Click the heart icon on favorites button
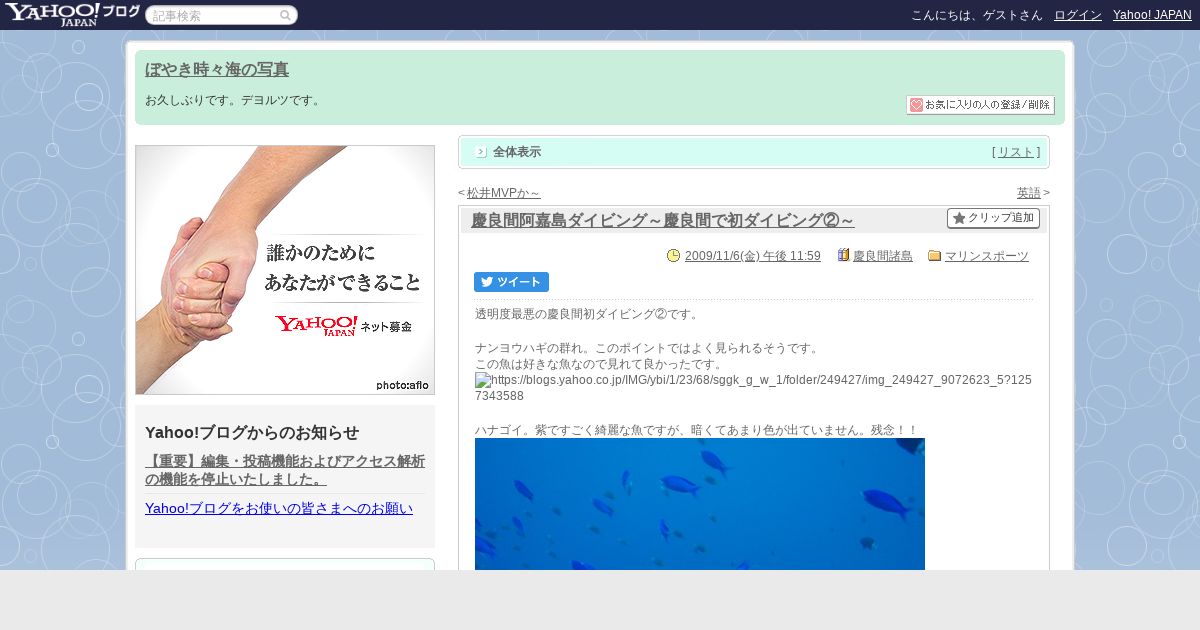Image resolution: width=1200 pixels, height=630 pixels. point(916,105)
